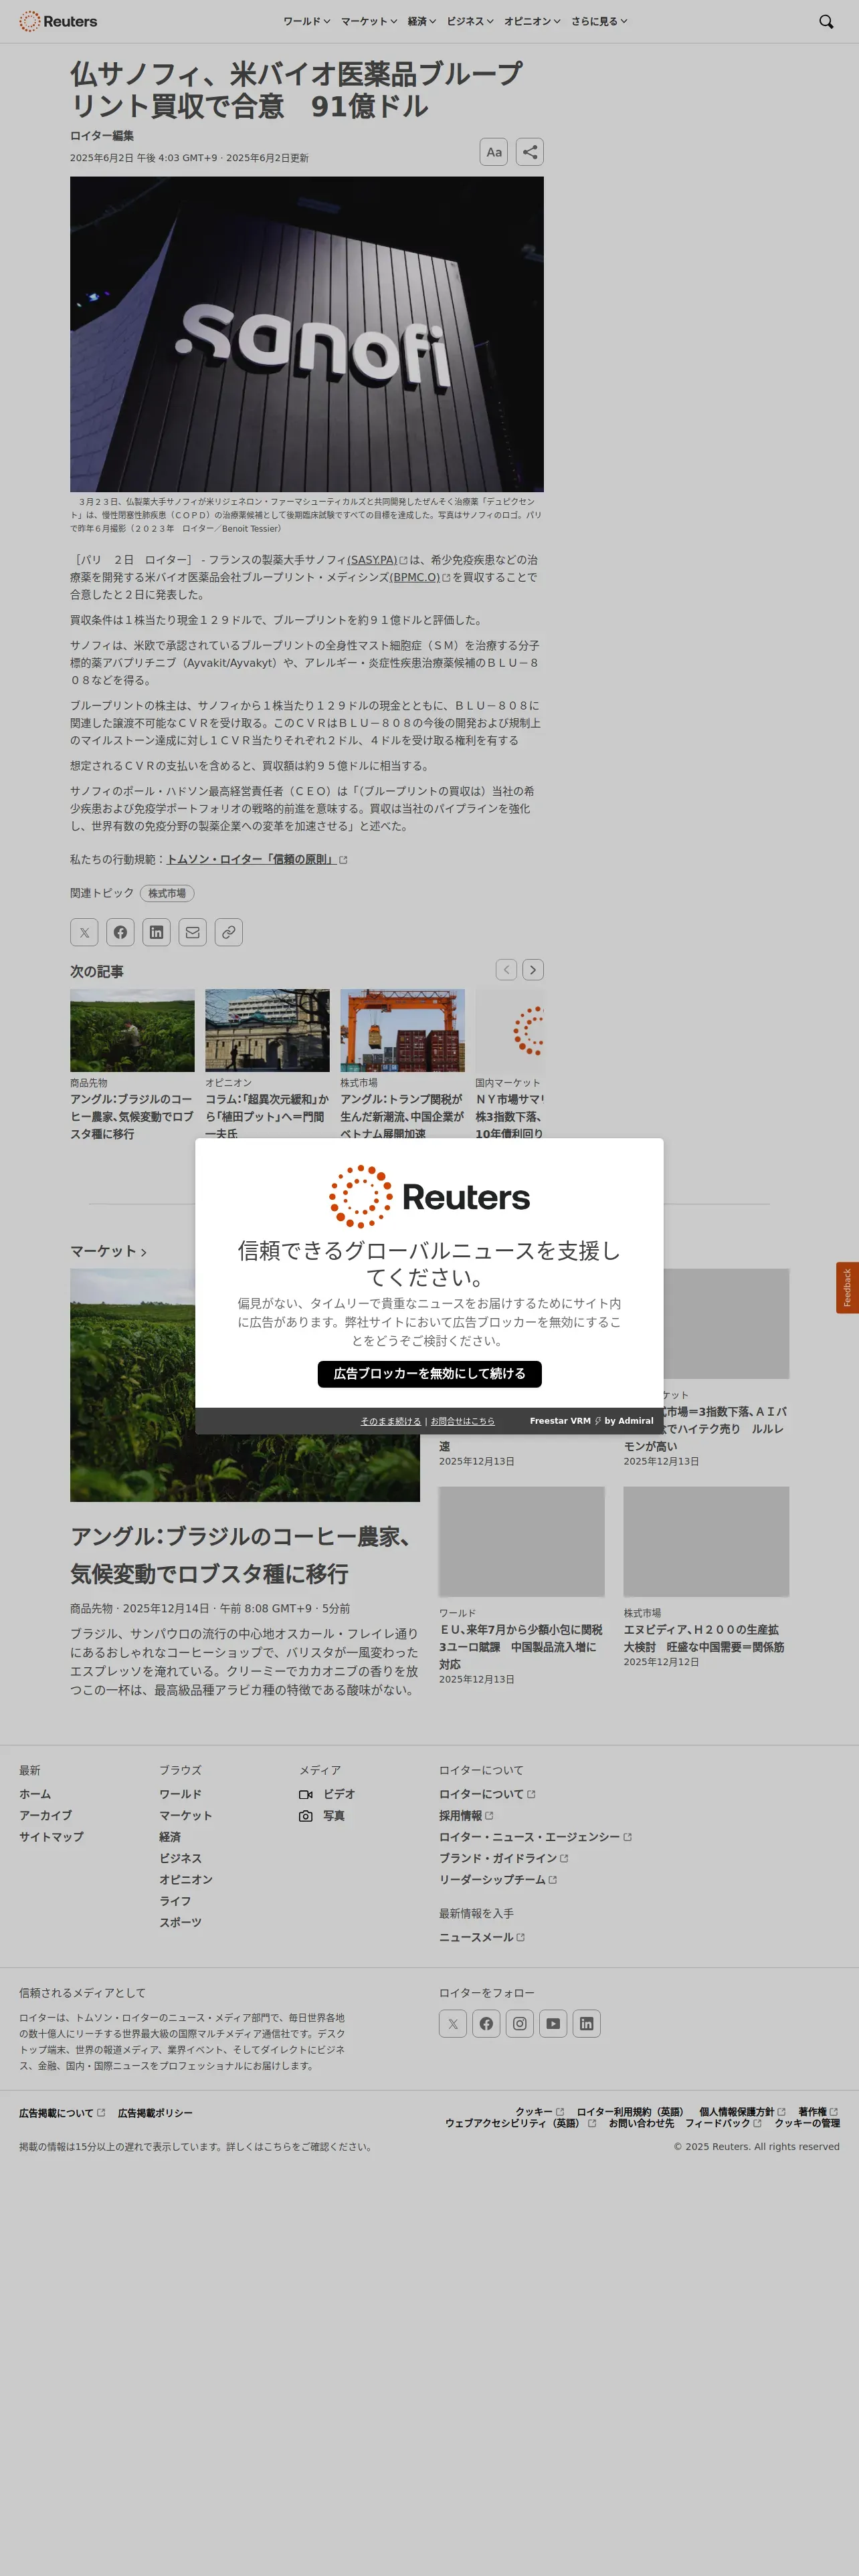The image size is (859, 2576).
Task: Follow Reuters on X in the footer
Action: 453,2023
